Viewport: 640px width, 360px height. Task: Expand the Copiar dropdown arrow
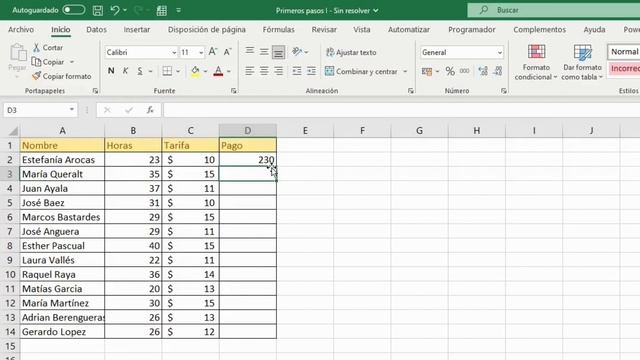72,62
